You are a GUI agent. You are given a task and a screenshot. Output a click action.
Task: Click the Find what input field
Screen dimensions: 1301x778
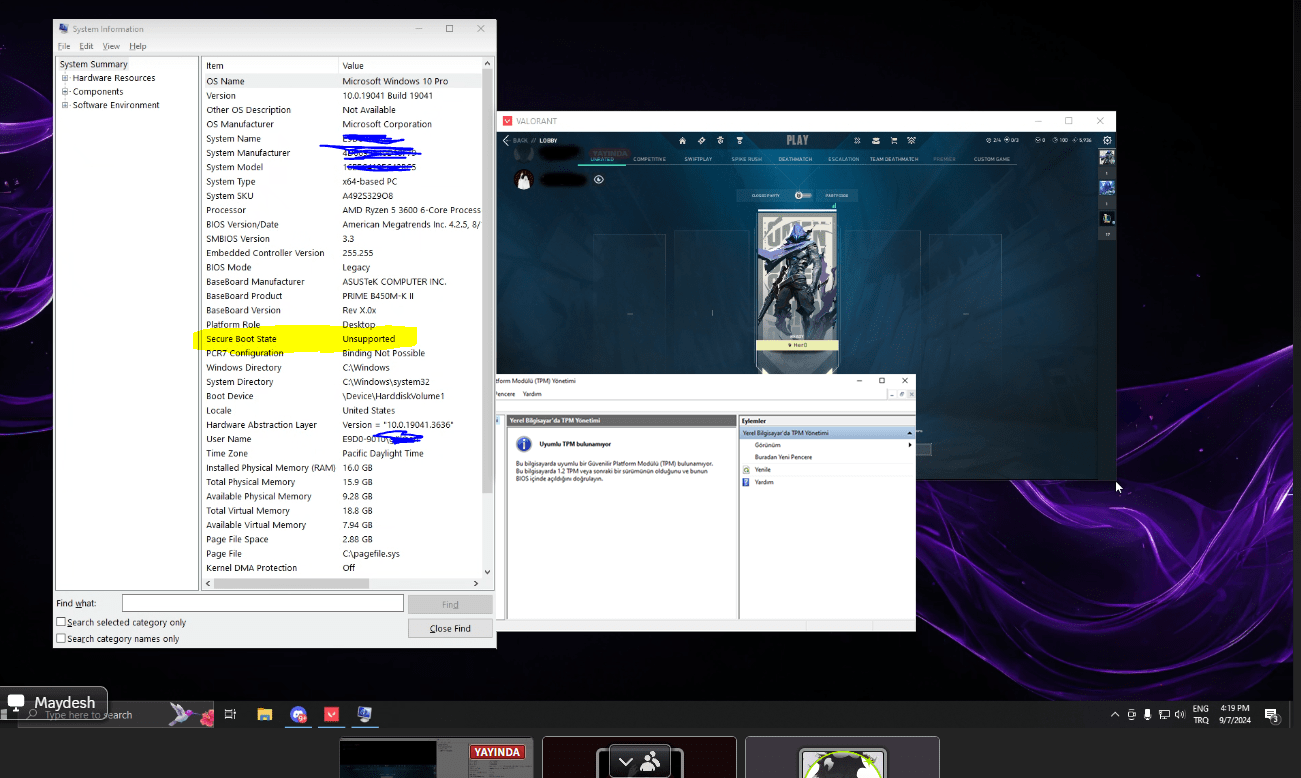click(x=263, y=603)
